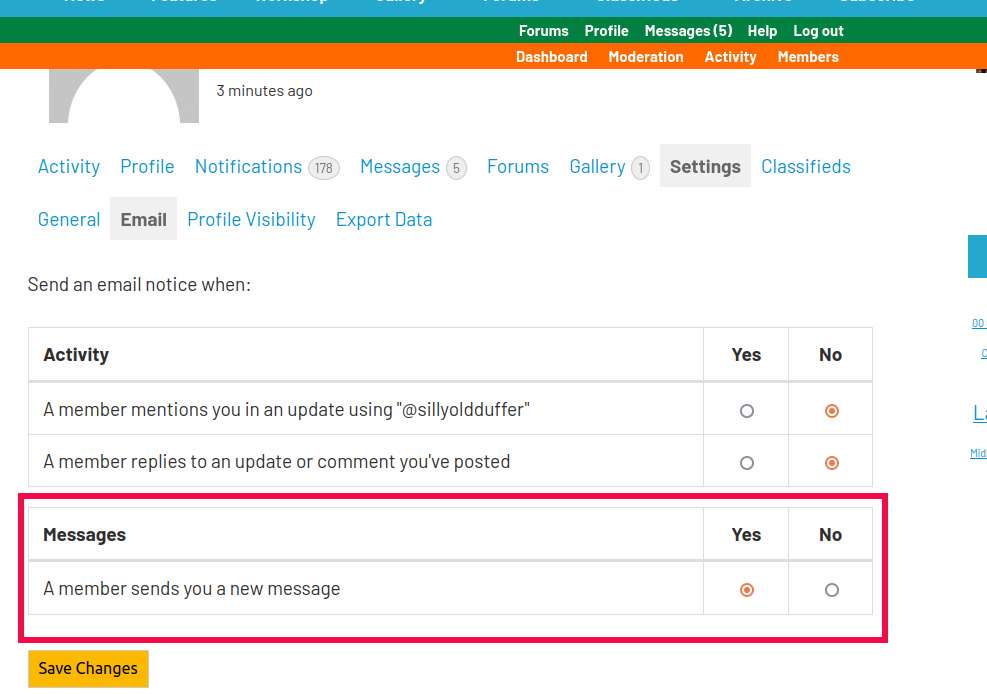Select Yes for replies to your update
The image size is (987, 694).
coord(747,463)
